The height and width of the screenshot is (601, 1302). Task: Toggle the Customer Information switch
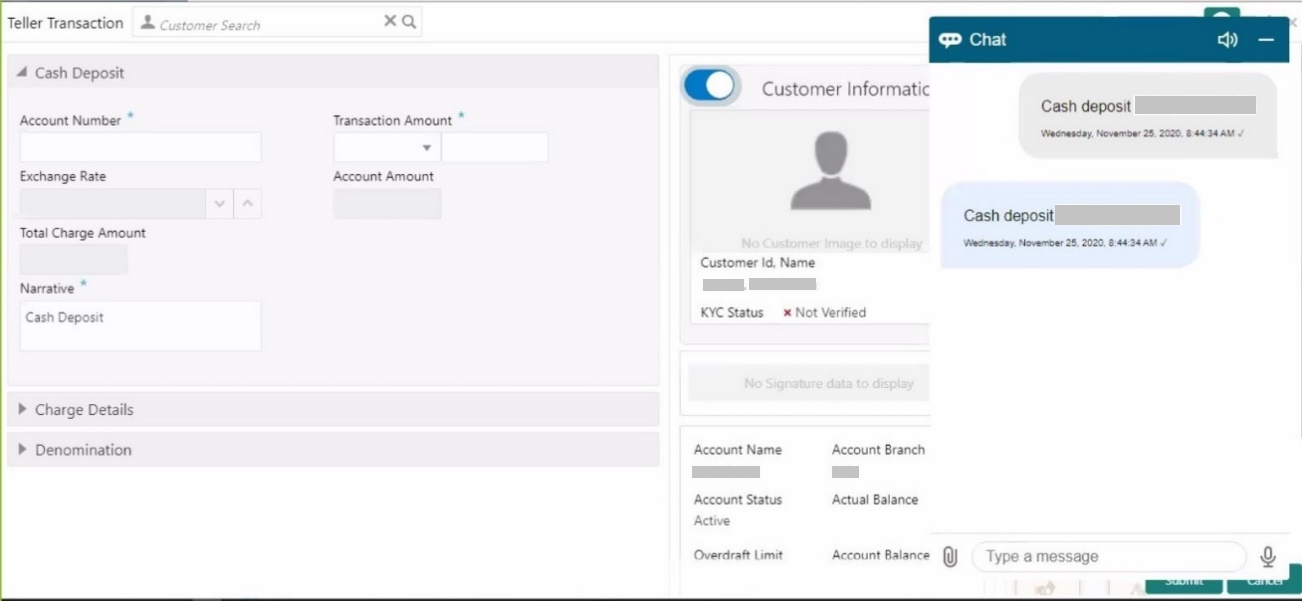(709, 87)
